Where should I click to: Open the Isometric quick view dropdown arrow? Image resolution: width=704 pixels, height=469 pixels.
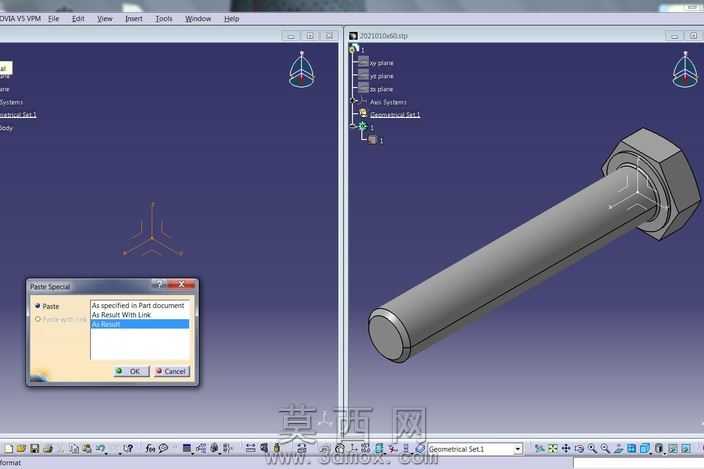(651, 452)
